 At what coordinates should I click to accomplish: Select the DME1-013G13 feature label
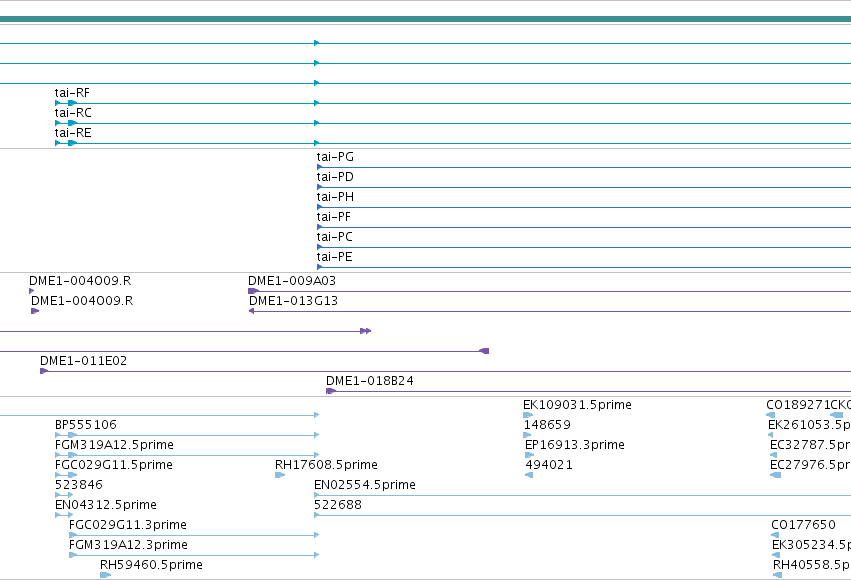point(294,301)
